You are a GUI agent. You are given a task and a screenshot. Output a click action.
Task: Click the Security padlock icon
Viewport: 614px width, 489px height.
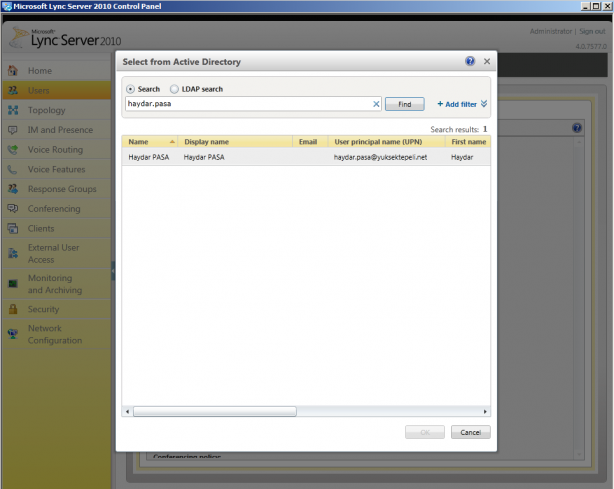click(x=13, y=309)
